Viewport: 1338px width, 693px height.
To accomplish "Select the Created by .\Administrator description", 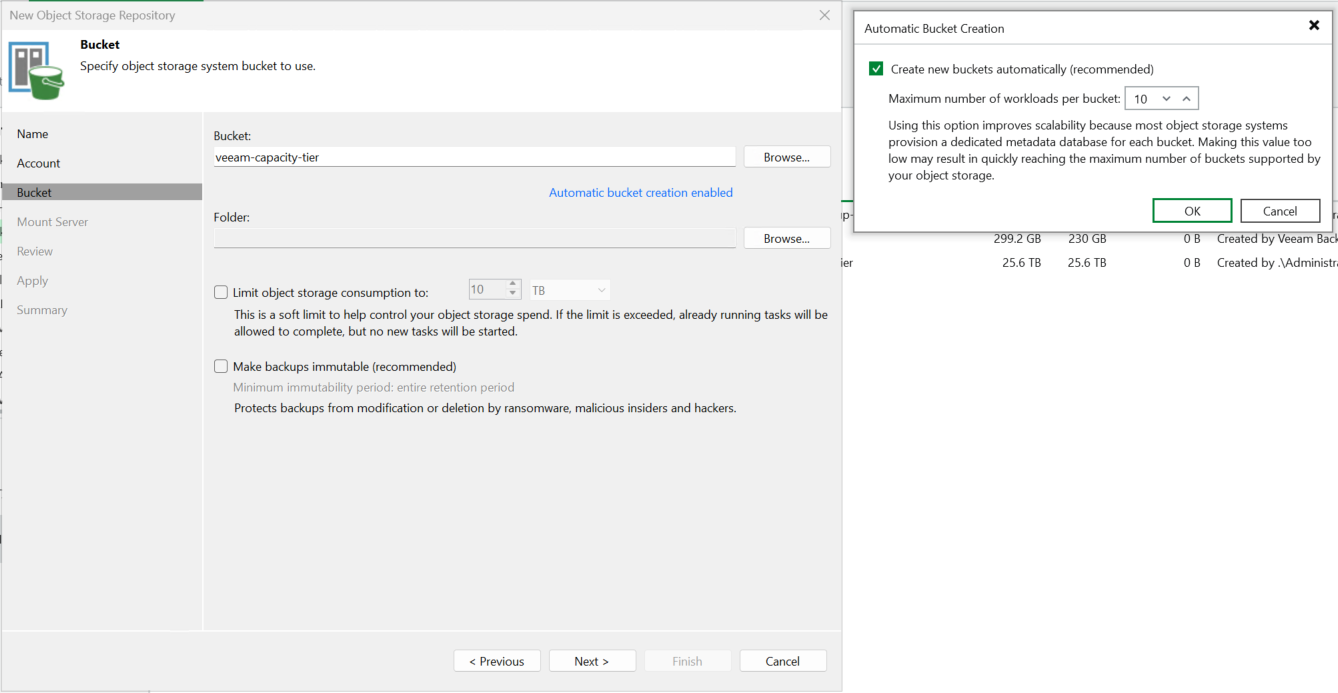I will click(1277, 263).
